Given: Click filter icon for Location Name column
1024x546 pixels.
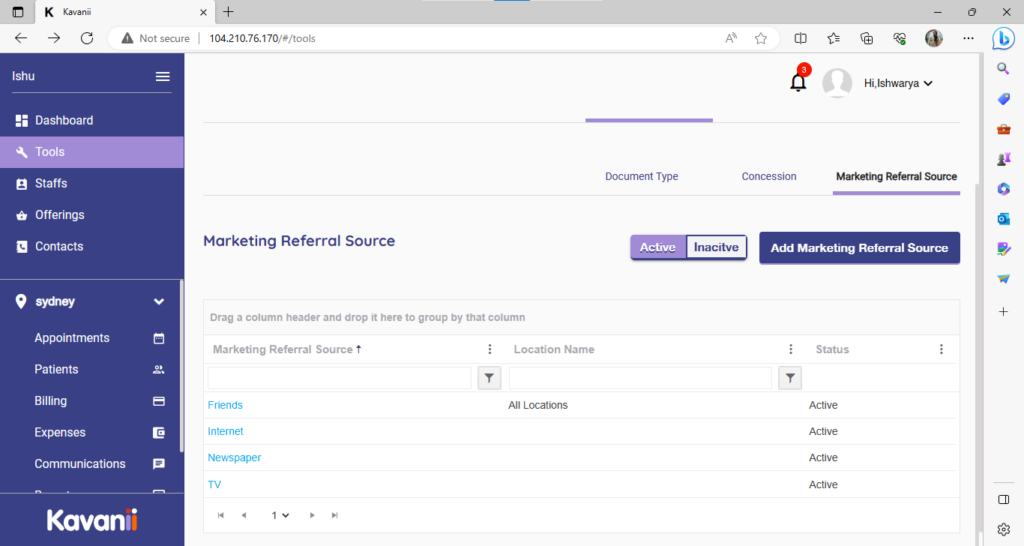Looking at the screenshot, I should pos(790,378).
